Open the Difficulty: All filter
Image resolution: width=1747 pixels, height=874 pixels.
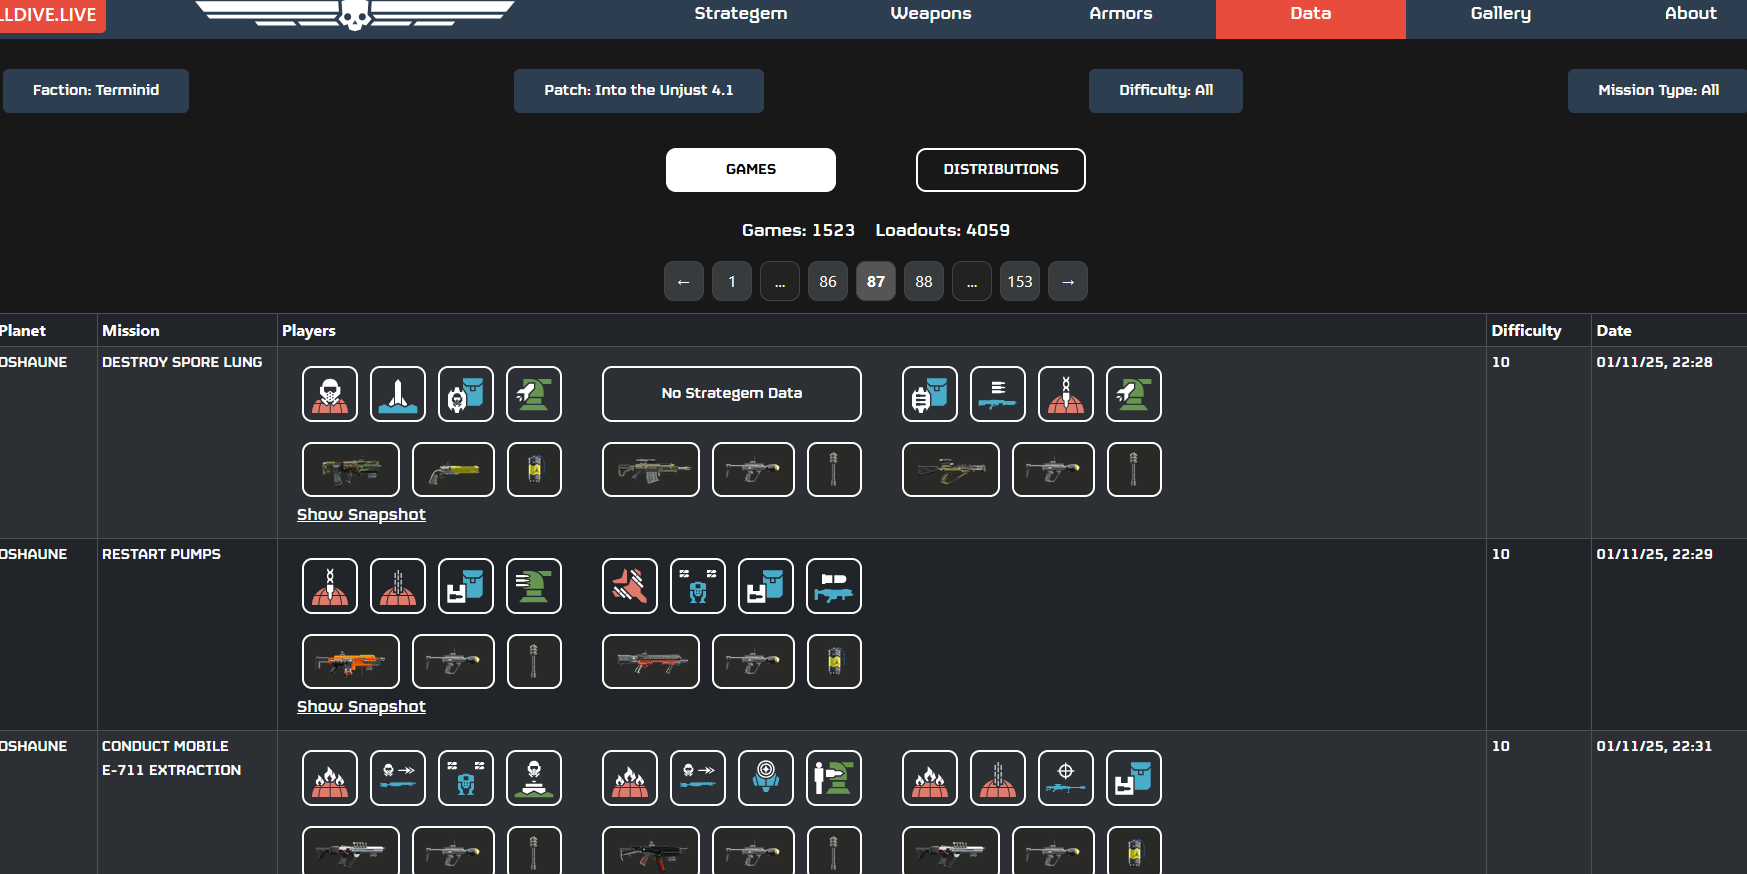[x=1166, y=91]
